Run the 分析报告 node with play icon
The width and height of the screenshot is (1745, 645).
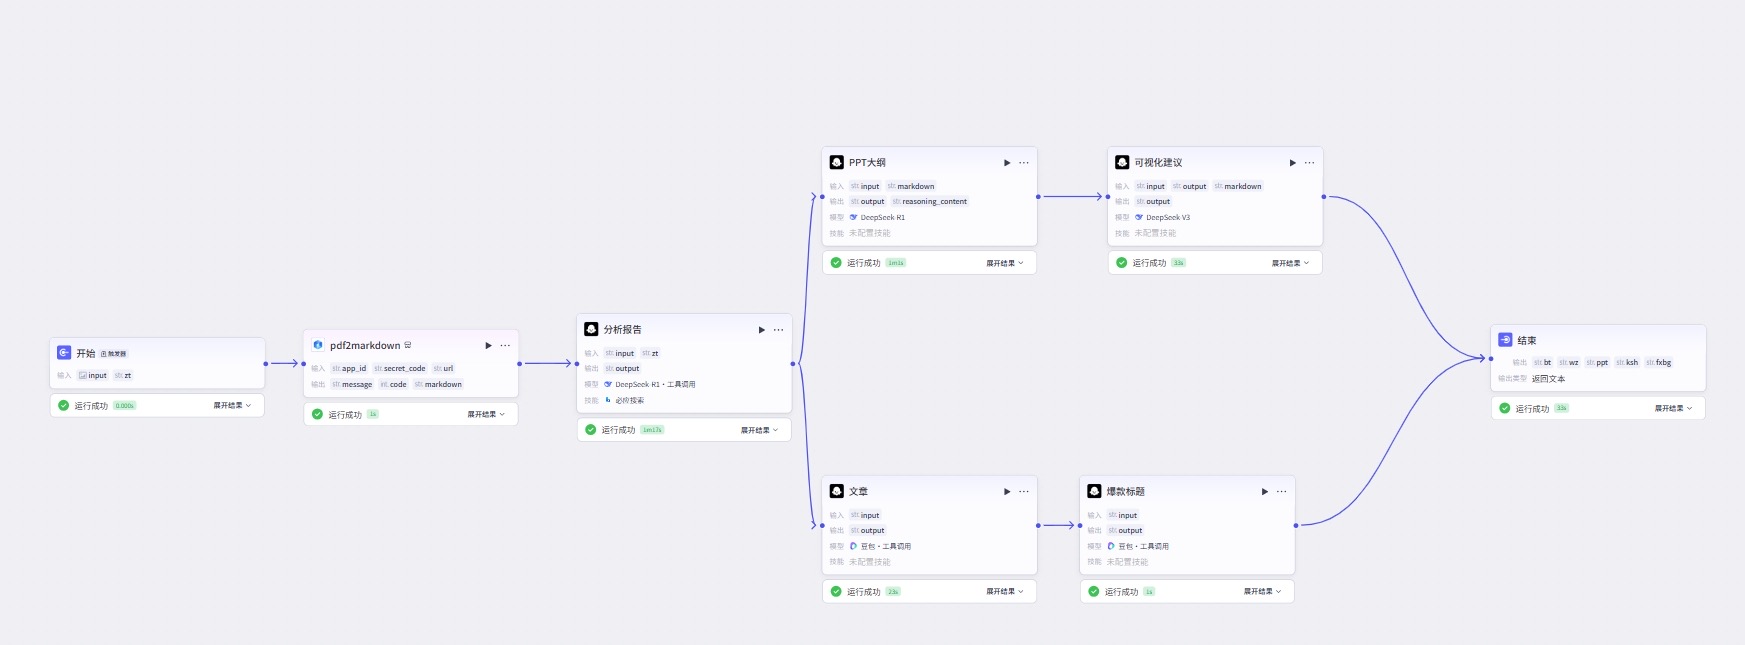(761, 330)
